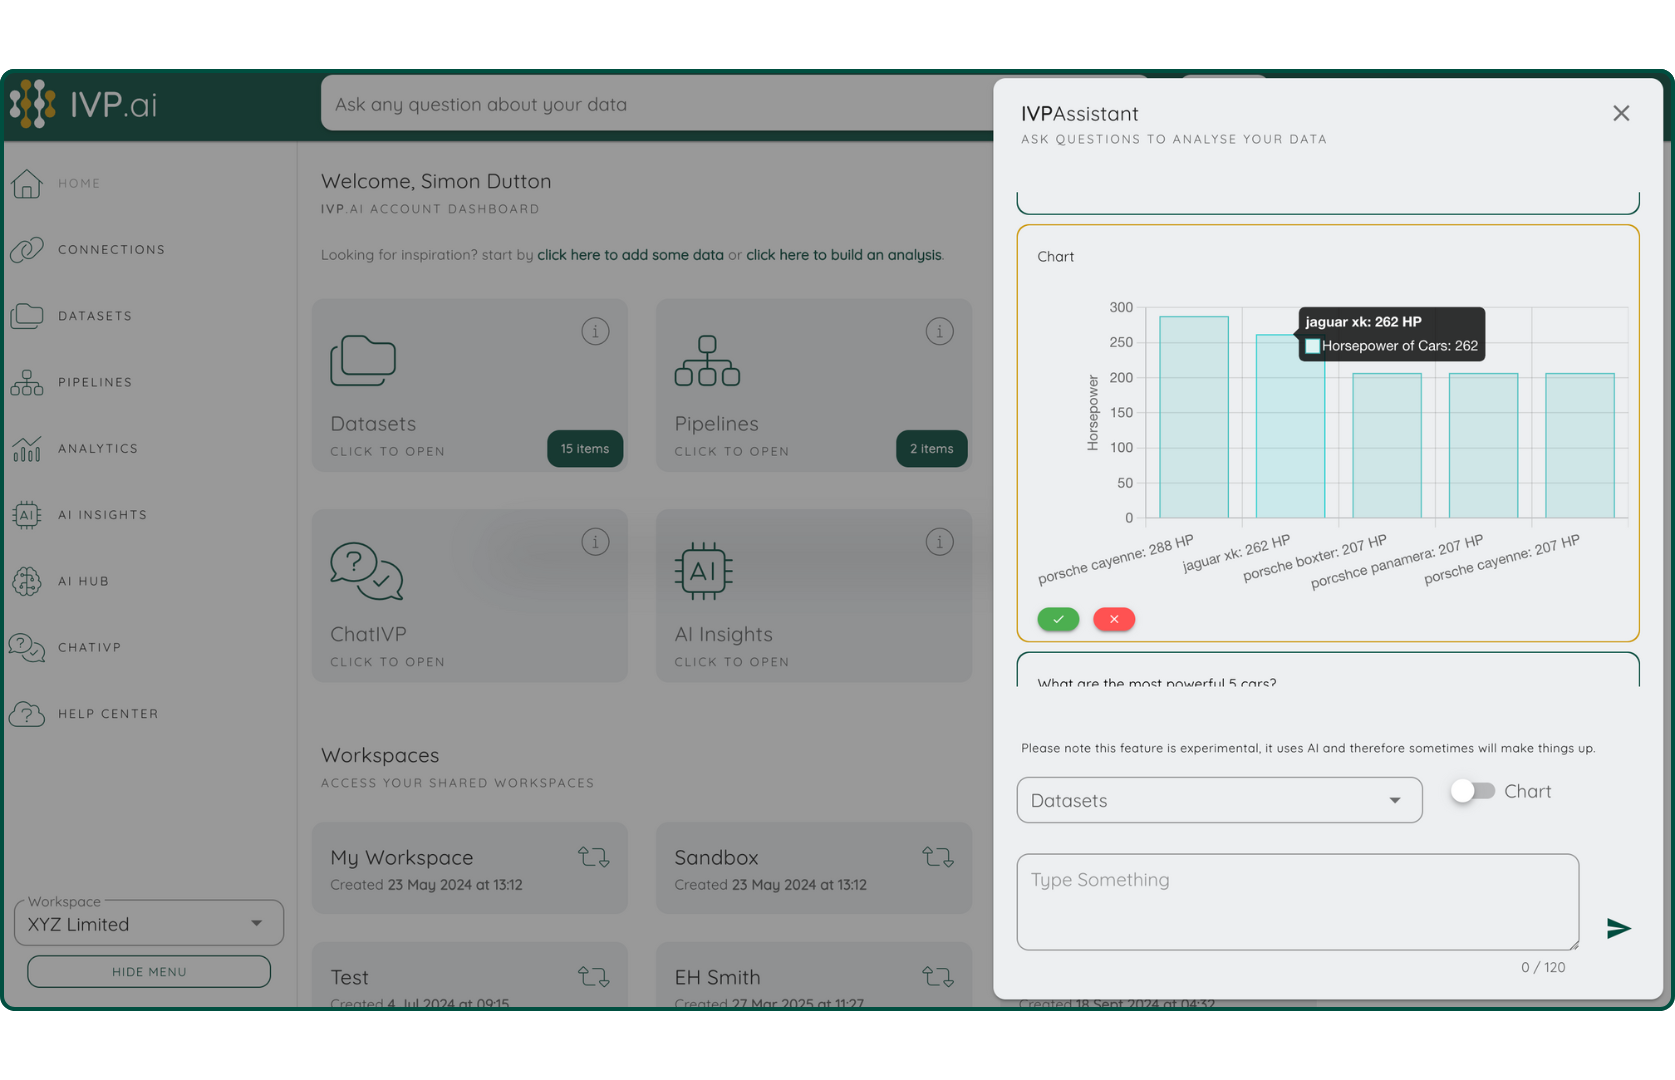Click the Help Center cloud icon in sidebar
Image resolution: width=1675 pixels, height=1080 pixels.
tap(27, 713)
